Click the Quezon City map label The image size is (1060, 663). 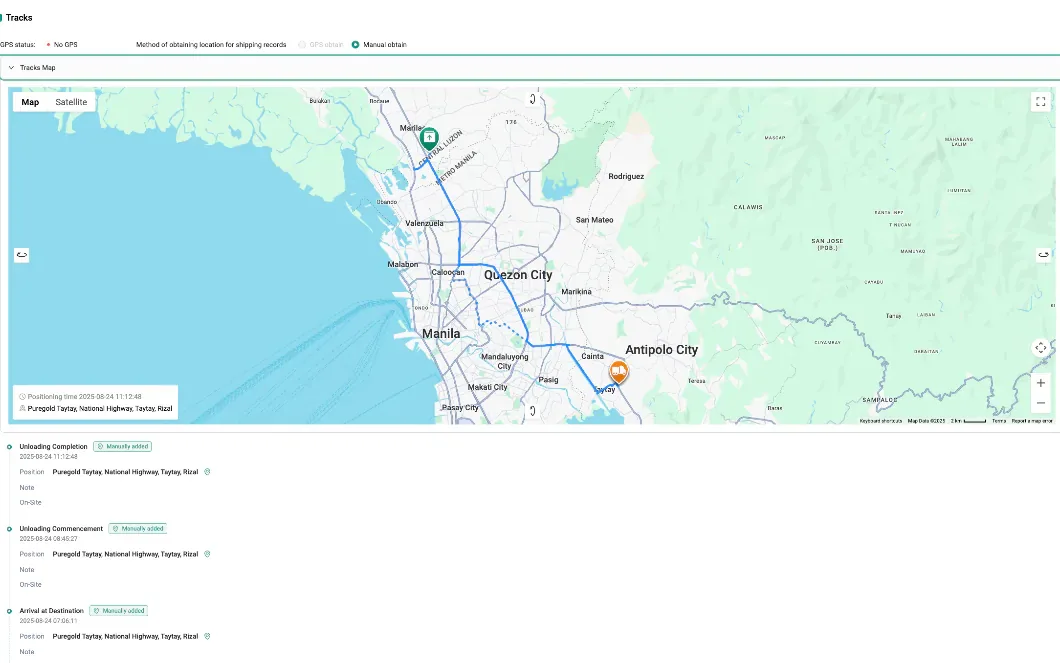518,275
